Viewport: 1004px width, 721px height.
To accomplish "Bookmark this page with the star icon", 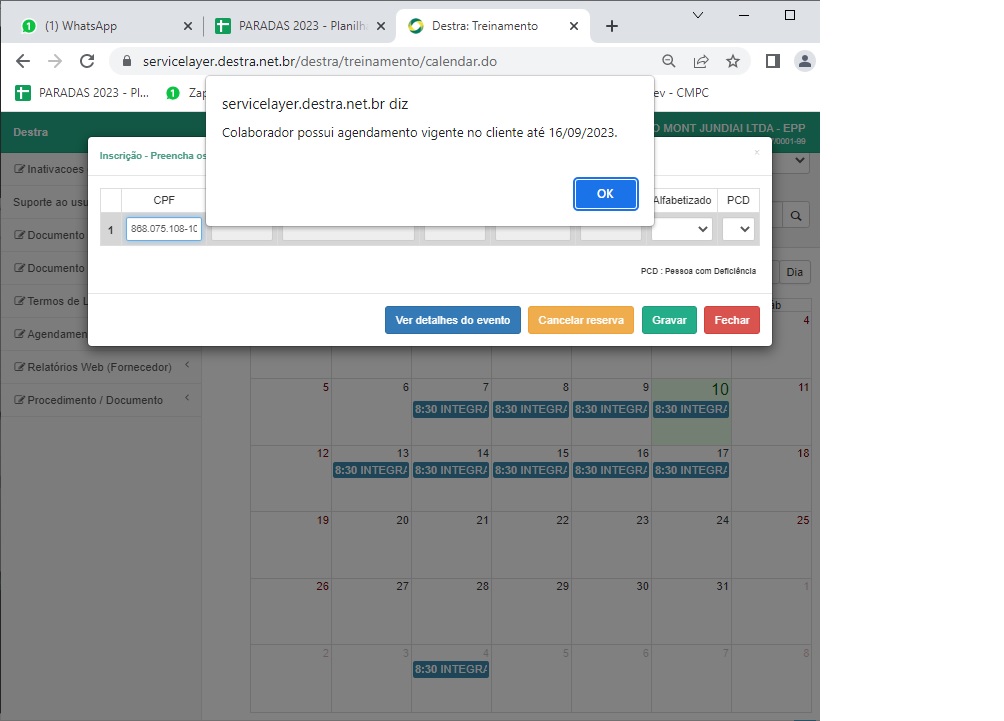I will 733,61.
